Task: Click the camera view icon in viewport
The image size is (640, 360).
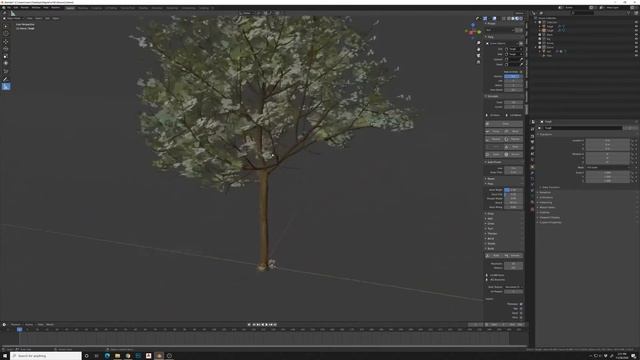Action: coord(478,56)
